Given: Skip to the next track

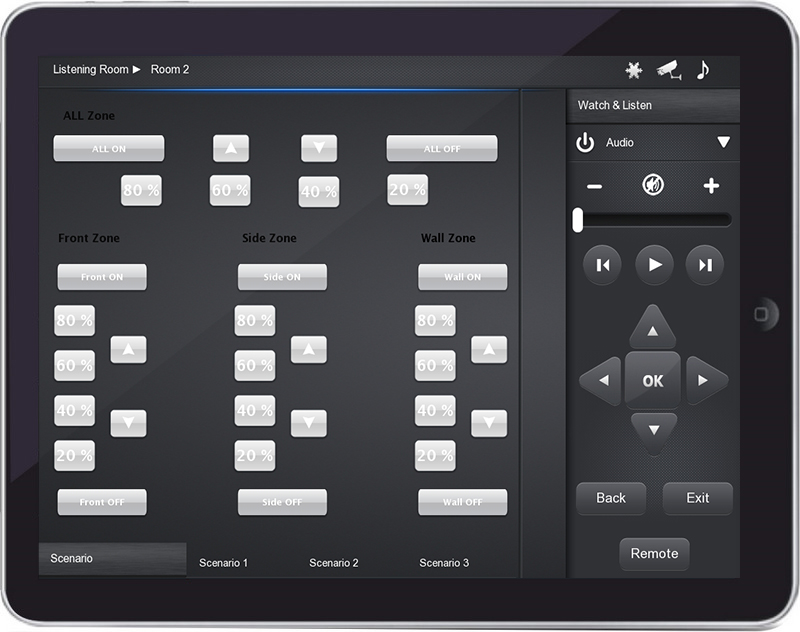Looking at the screenshot, I should coord(705,265).
